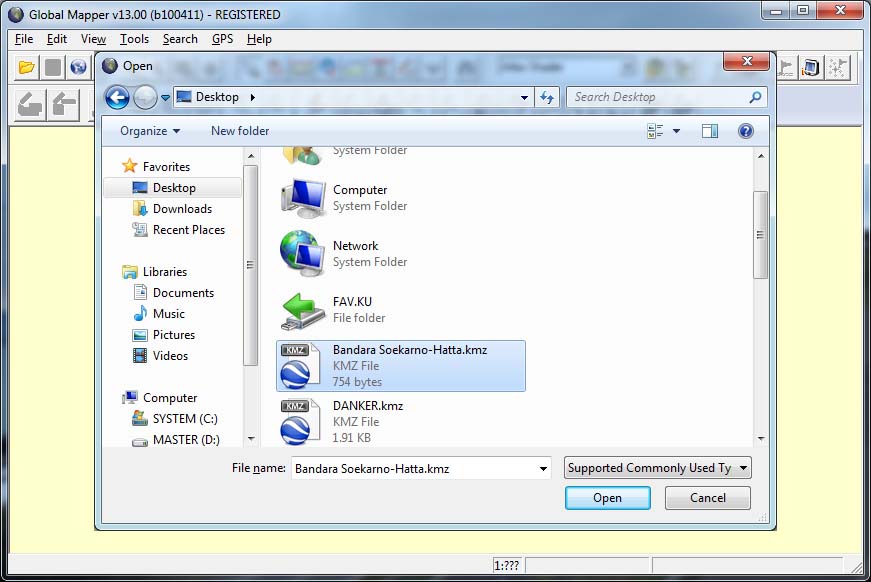This screenshot has height=582, width=871.
Task: Open the Organize dropdown
Action: tap(150, 131)
